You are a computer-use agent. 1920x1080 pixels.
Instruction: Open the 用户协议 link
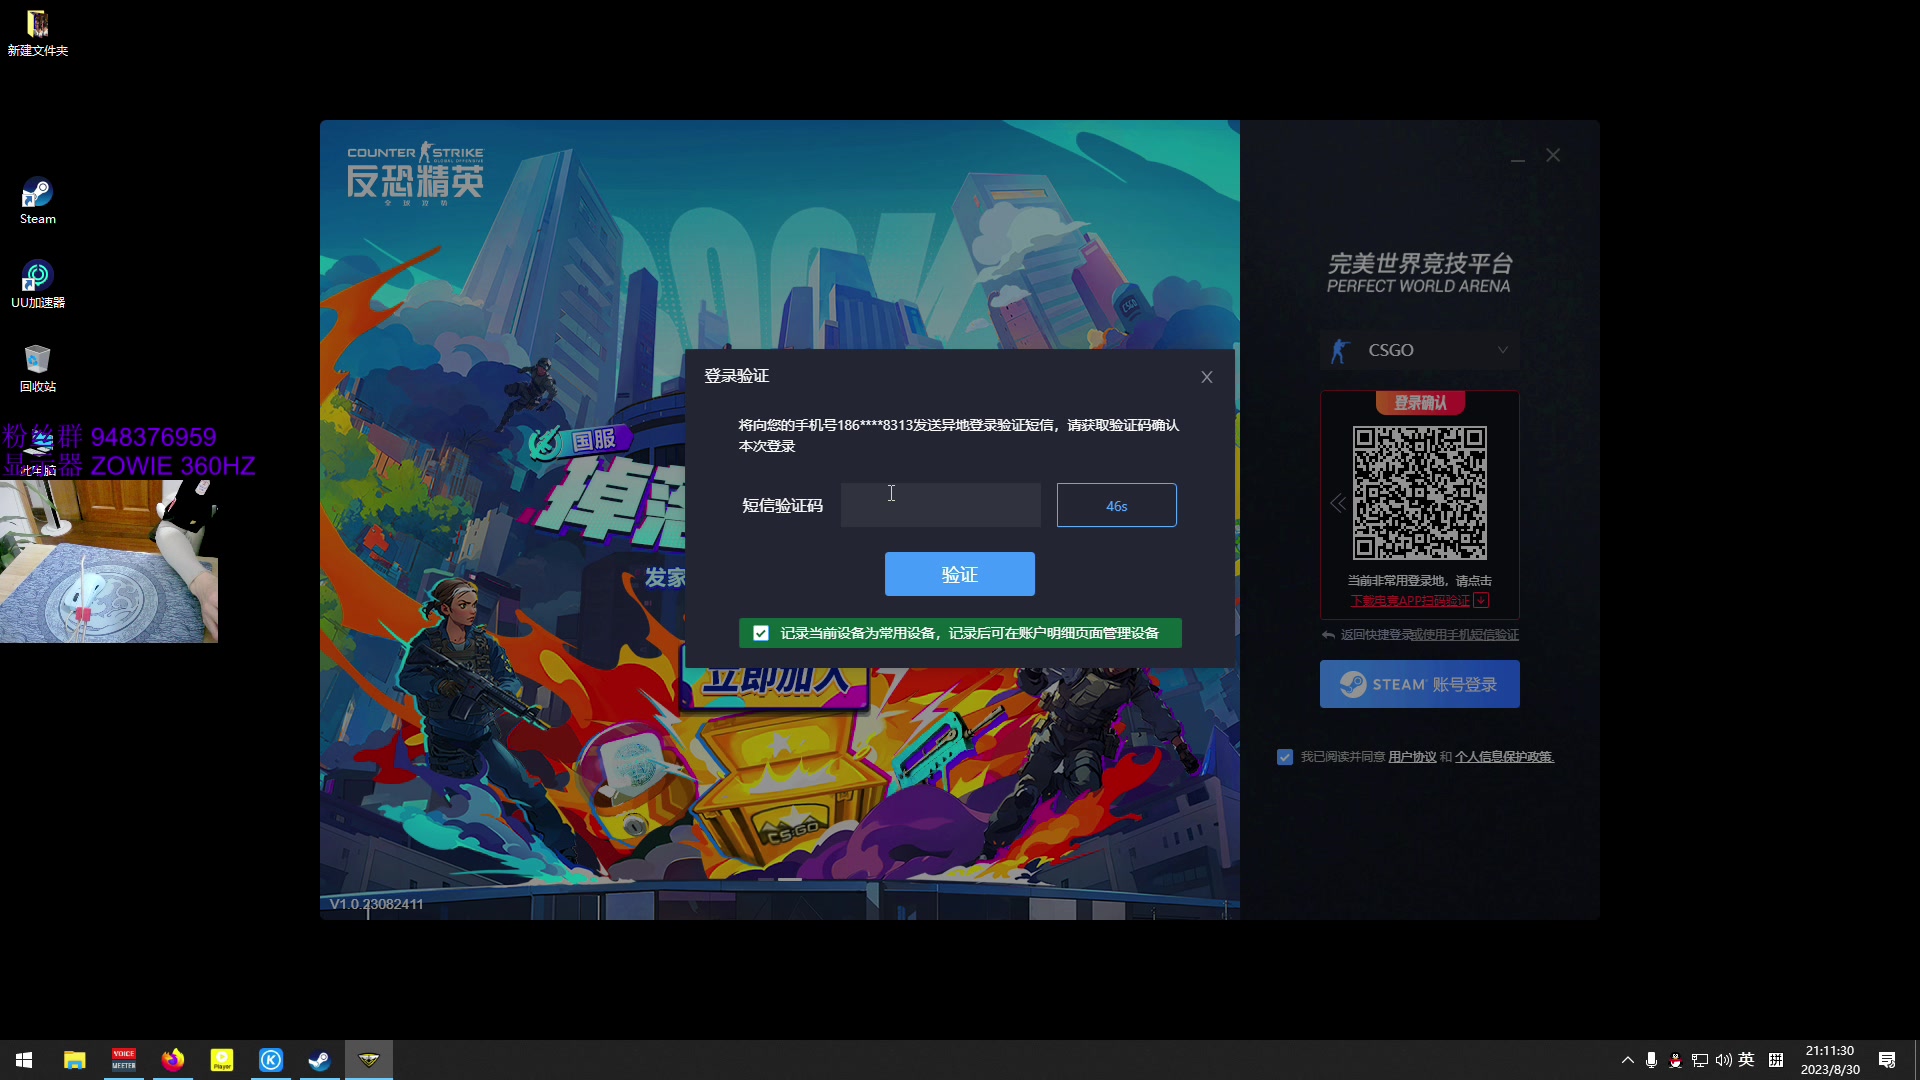(x=1412, y=757)
